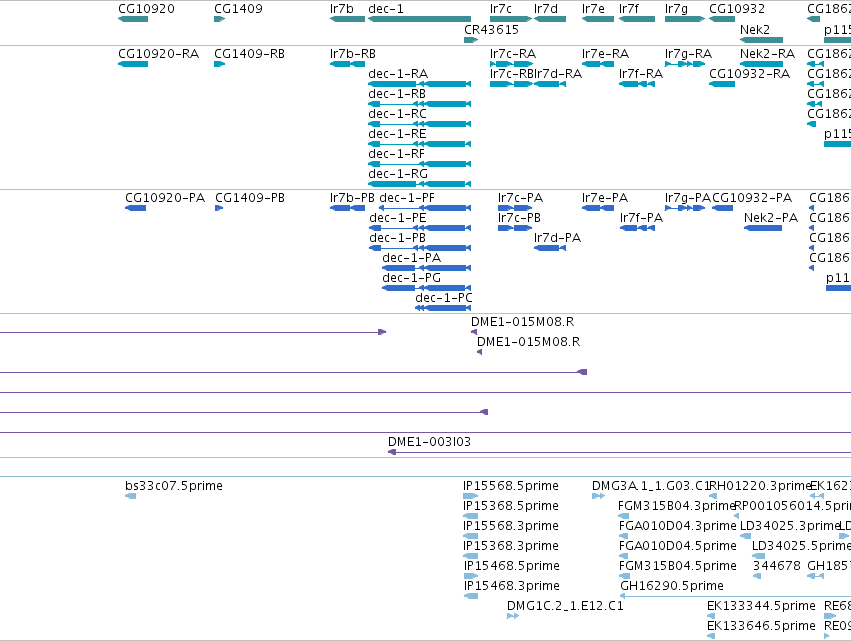Click the Ir7d-RA transcript

(x=558, y=74)
